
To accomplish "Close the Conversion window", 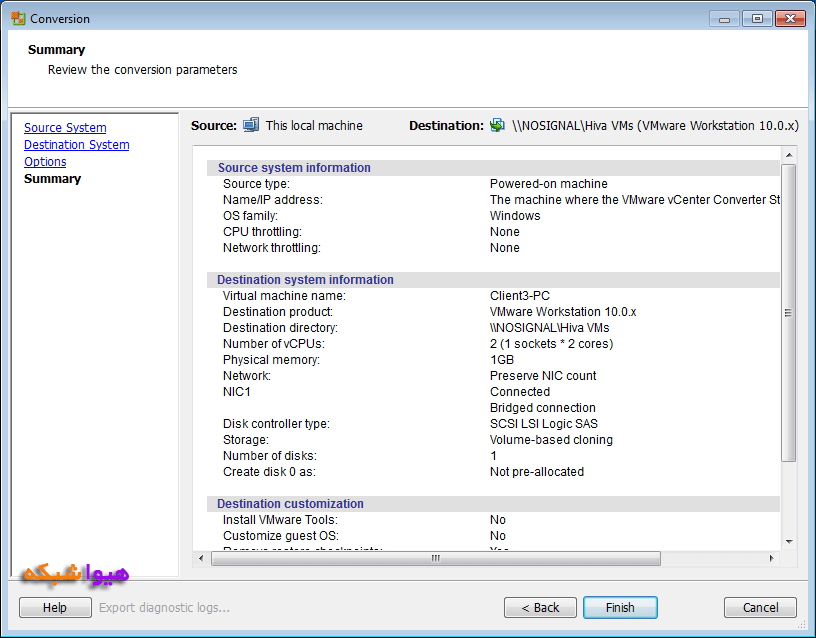I will [790, 19].
